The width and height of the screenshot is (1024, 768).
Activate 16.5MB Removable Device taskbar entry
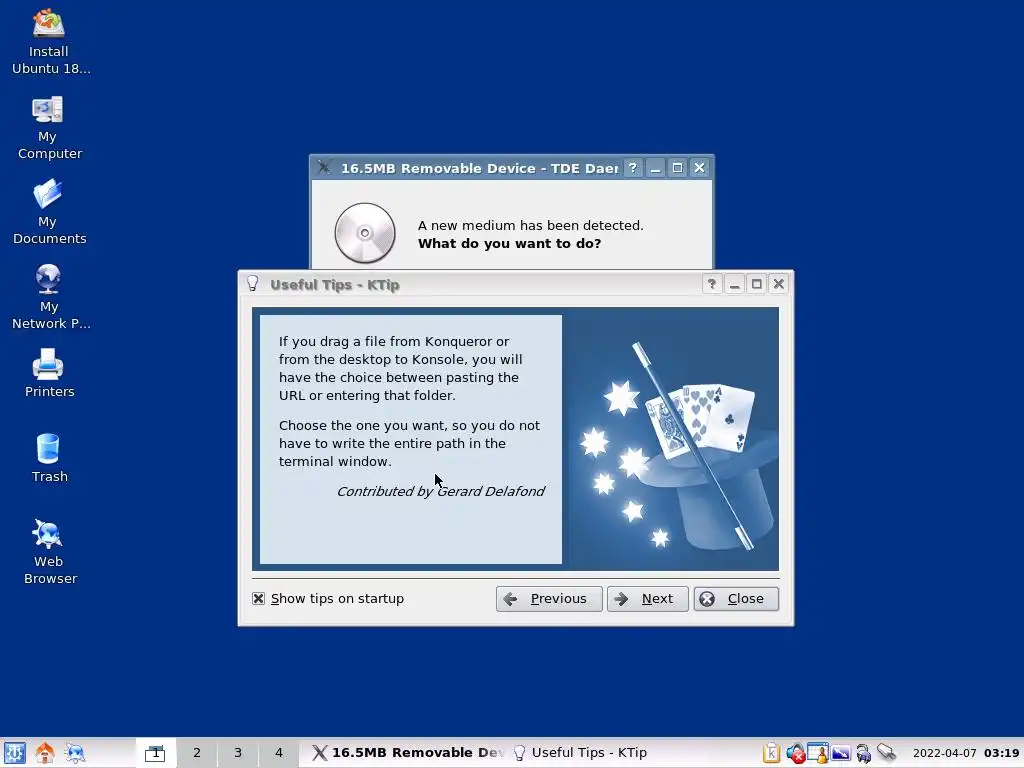[408, 753]
